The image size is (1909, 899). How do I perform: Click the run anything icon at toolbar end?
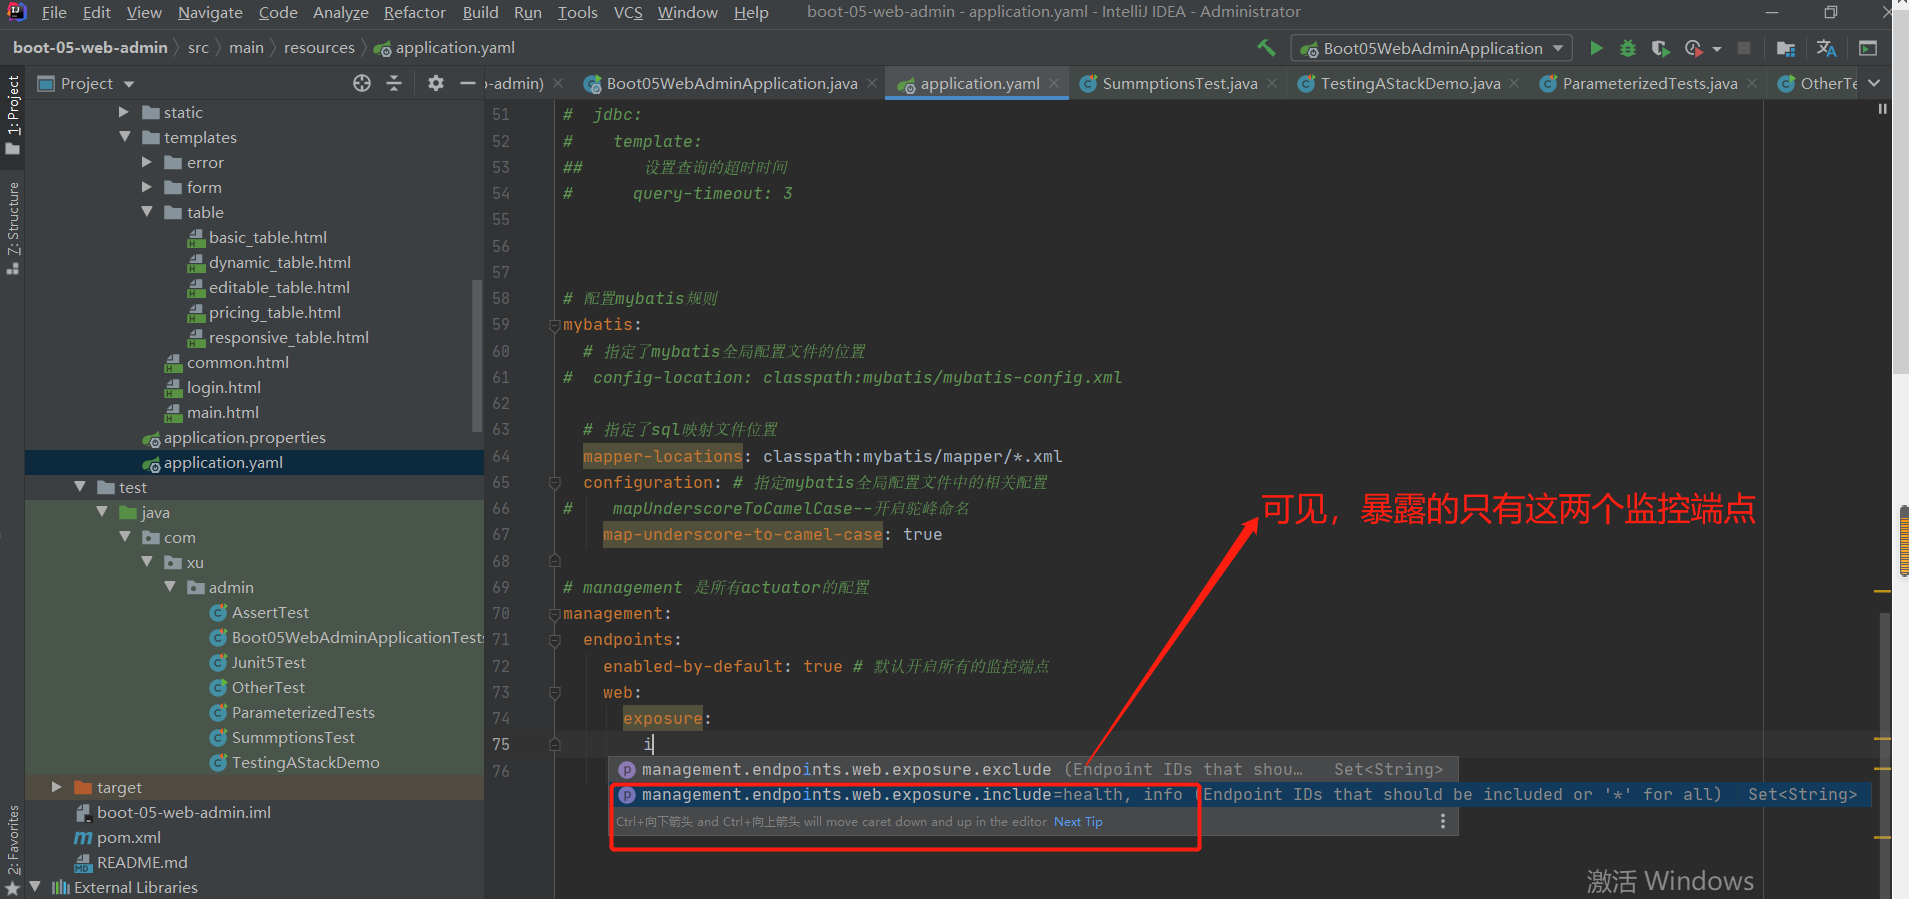(1867, 48)
